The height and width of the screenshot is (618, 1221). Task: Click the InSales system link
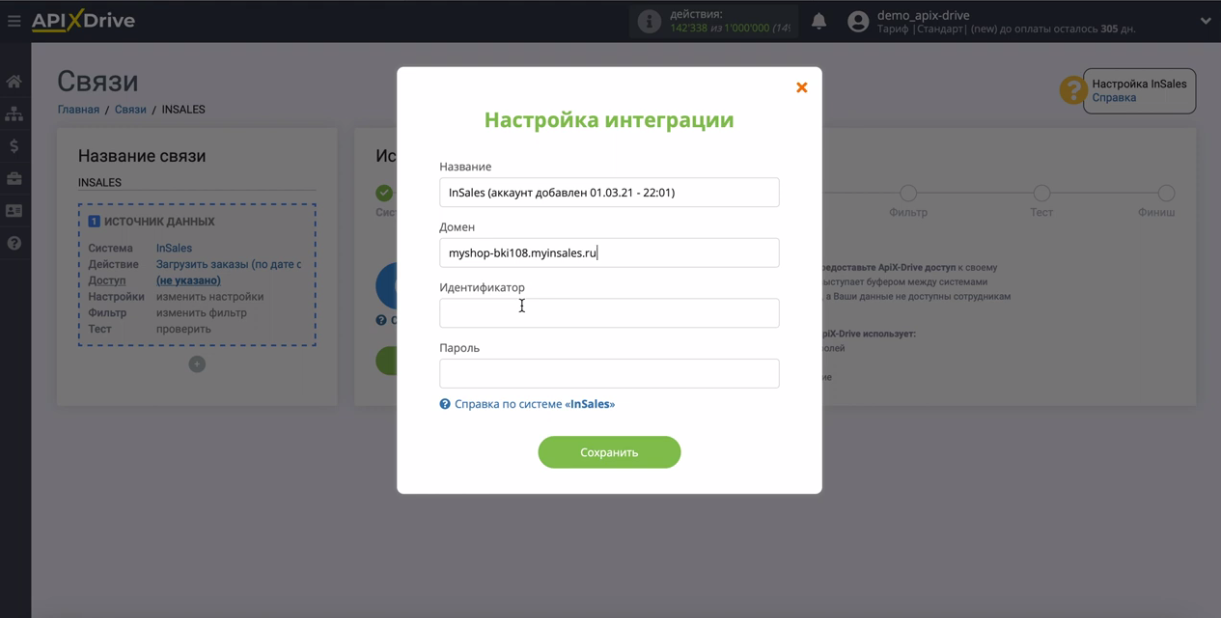tap(174, 248)
